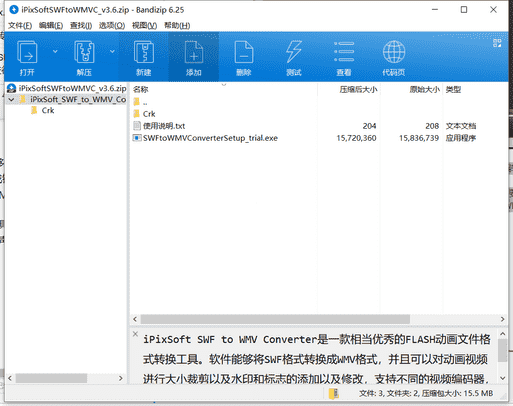
Task: Click the tree panel horizontal scrollbar thumb
Action: pyautogui.click(x=51, y=378)
